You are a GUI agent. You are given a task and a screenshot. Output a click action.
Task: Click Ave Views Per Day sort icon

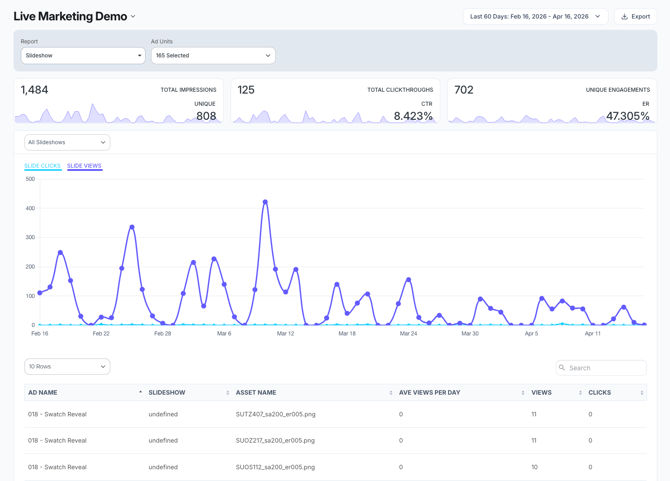[x=523, y=393]
